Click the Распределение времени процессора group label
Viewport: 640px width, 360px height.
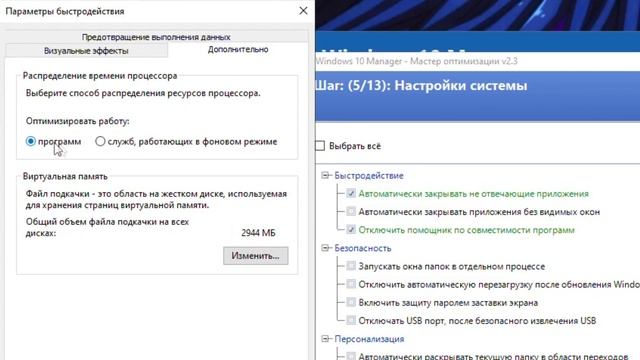tap(100, 76)
